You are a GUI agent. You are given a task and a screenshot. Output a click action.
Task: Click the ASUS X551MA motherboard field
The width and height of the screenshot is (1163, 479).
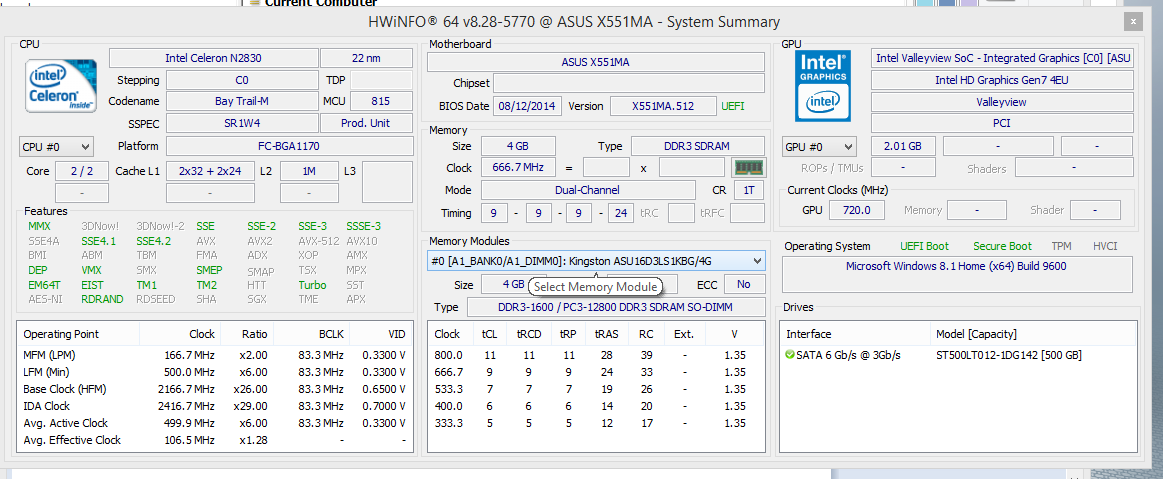[596, 62]
